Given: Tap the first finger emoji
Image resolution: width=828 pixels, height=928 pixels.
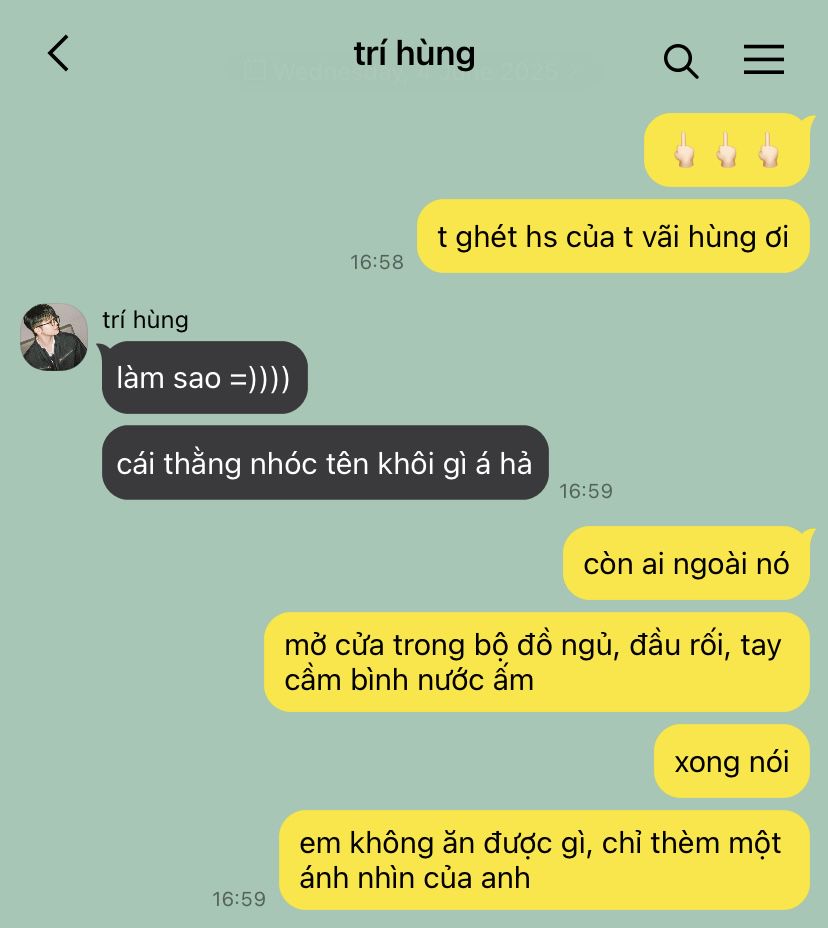Looking at the screenshot, I should point(685,149).
